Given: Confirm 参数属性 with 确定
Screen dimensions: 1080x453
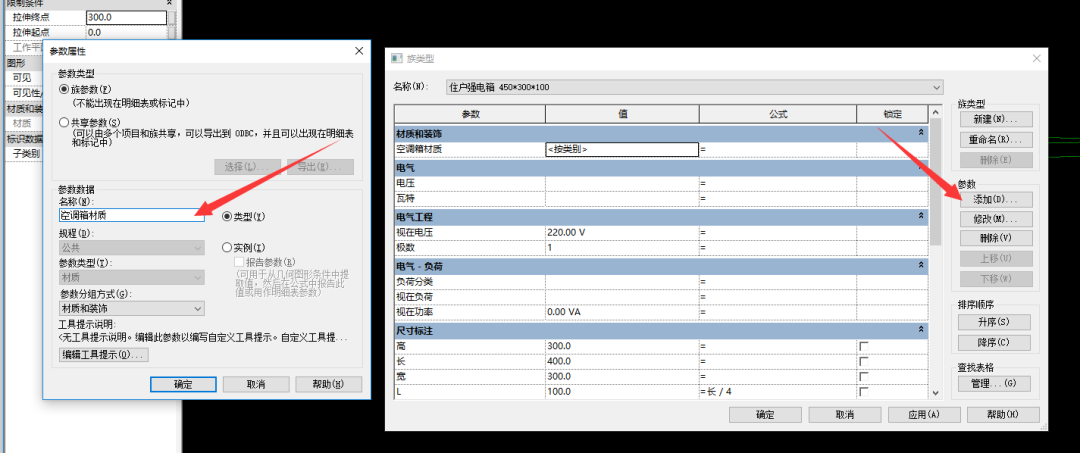Looking at the screenshot, I should tap(183, 384).
